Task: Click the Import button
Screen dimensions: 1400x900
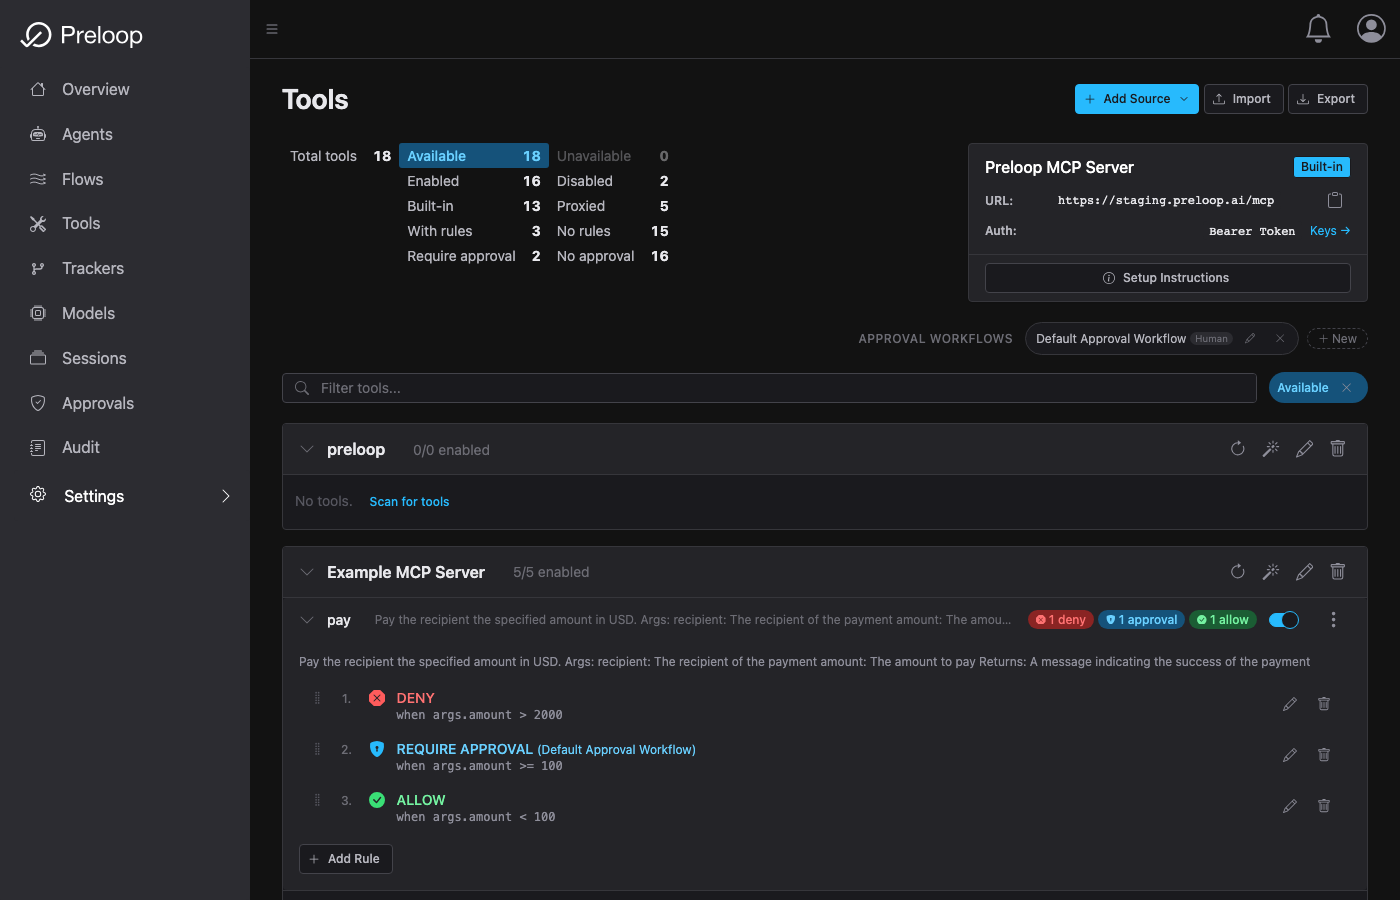Action: 1243,99
